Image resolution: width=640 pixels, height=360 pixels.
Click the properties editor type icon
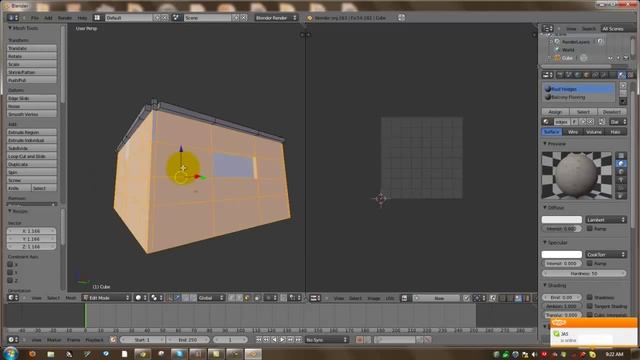point(547,75)
